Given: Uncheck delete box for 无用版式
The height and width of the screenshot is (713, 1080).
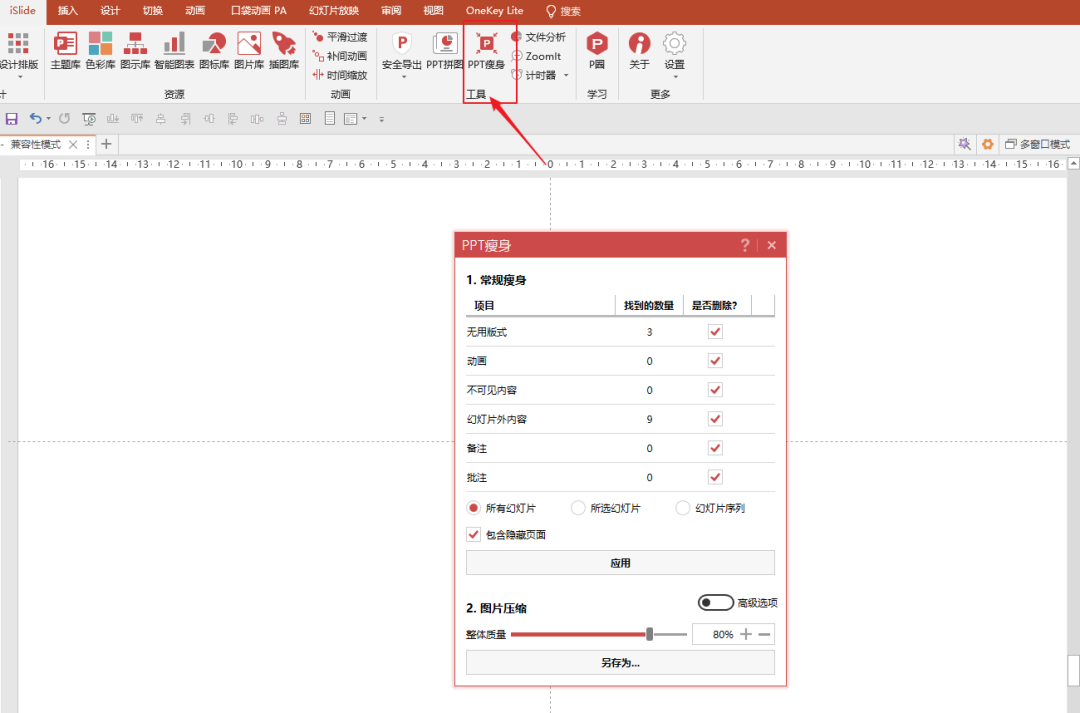Looking at the screenshot, I should pos(715,332).
